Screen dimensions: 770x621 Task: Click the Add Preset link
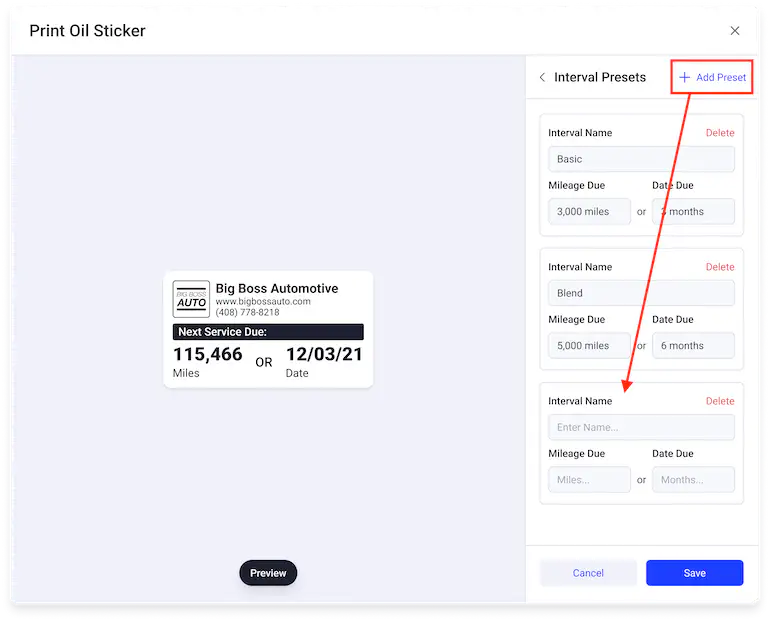coord(720,77)
